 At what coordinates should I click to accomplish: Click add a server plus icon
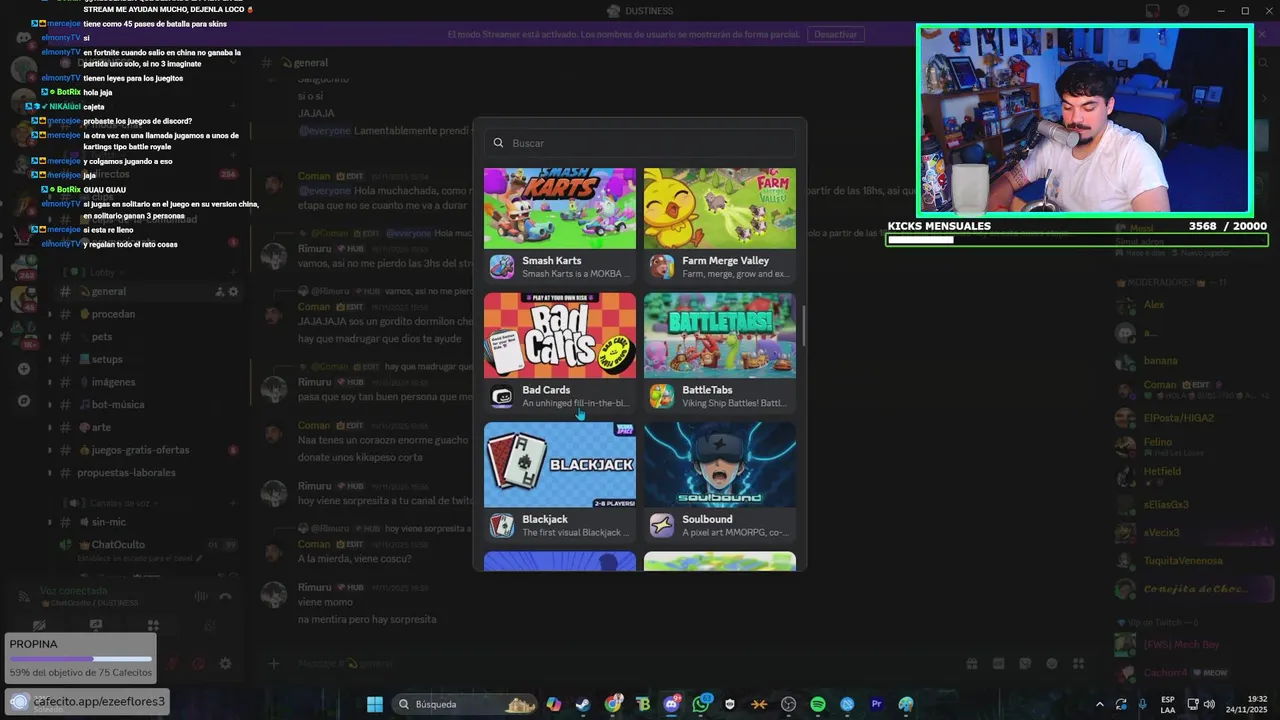(x=24, y=368)
